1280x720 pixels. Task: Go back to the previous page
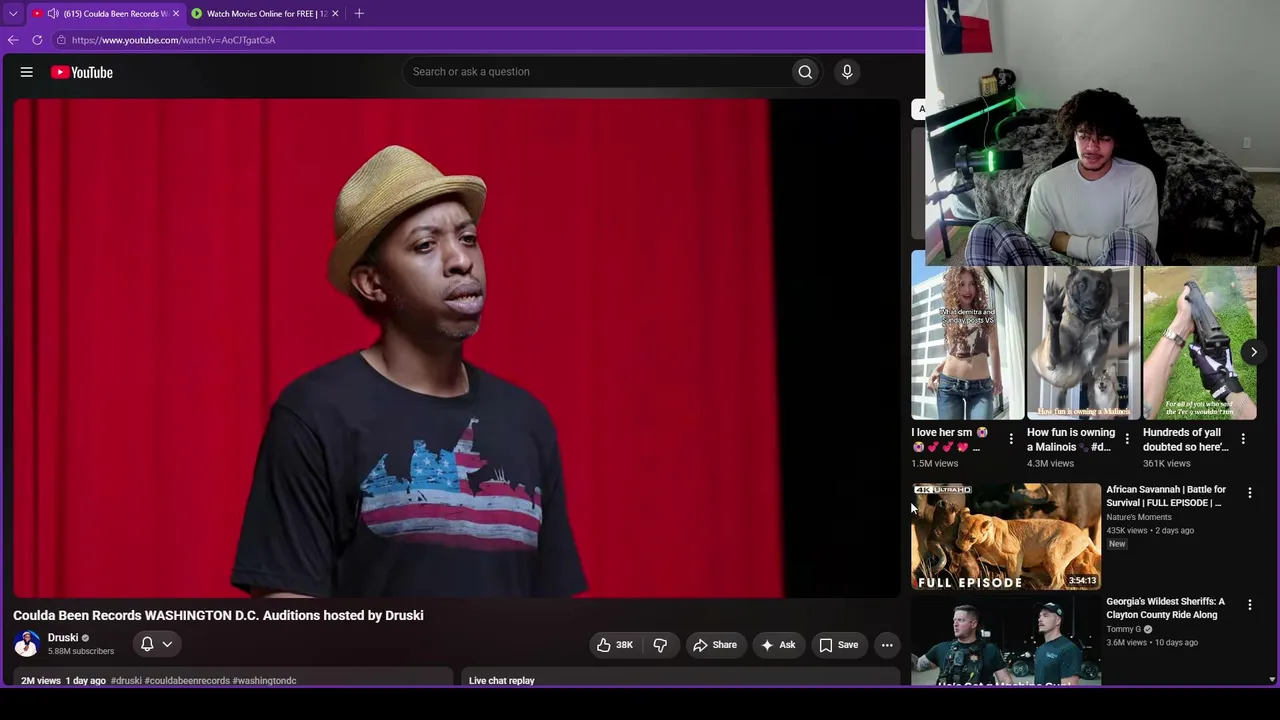[x=13, y=40]
